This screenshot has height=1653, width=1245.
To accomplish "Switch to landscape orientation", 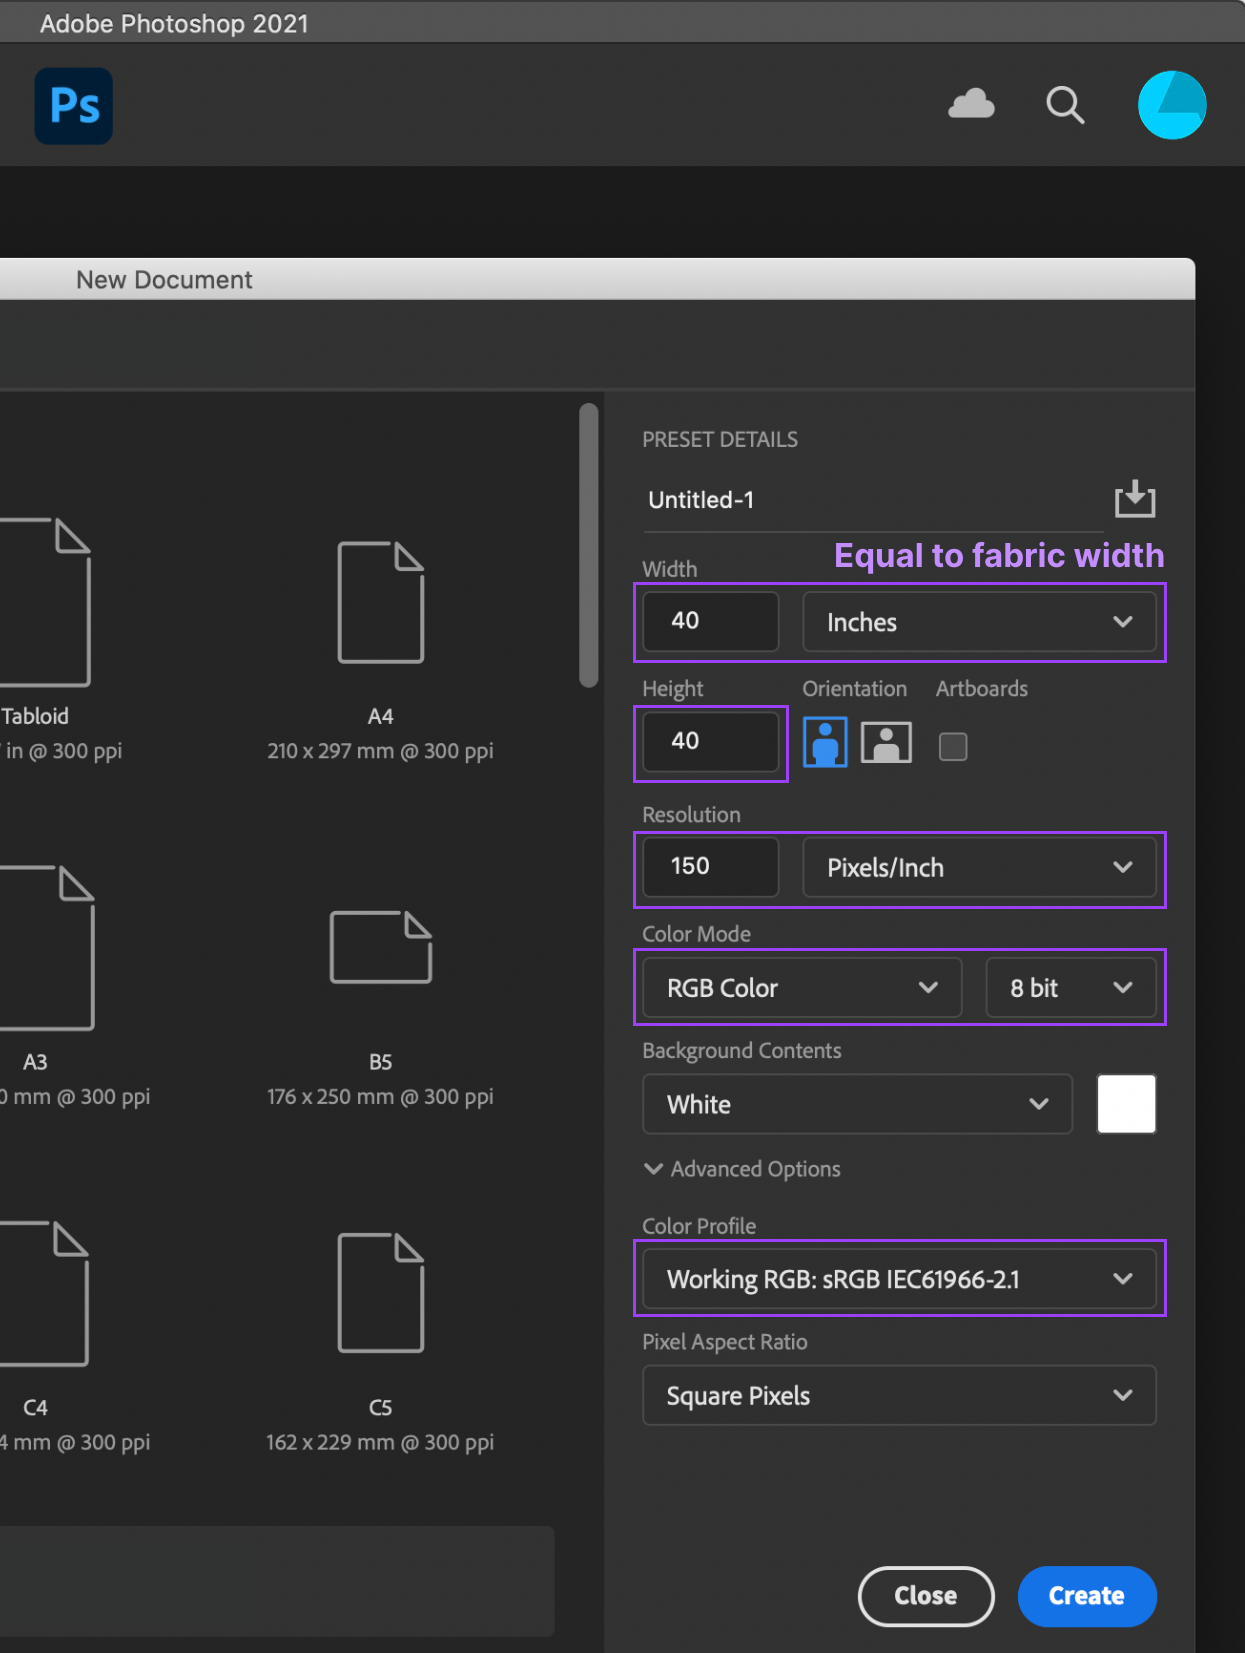I will point(886,743).
